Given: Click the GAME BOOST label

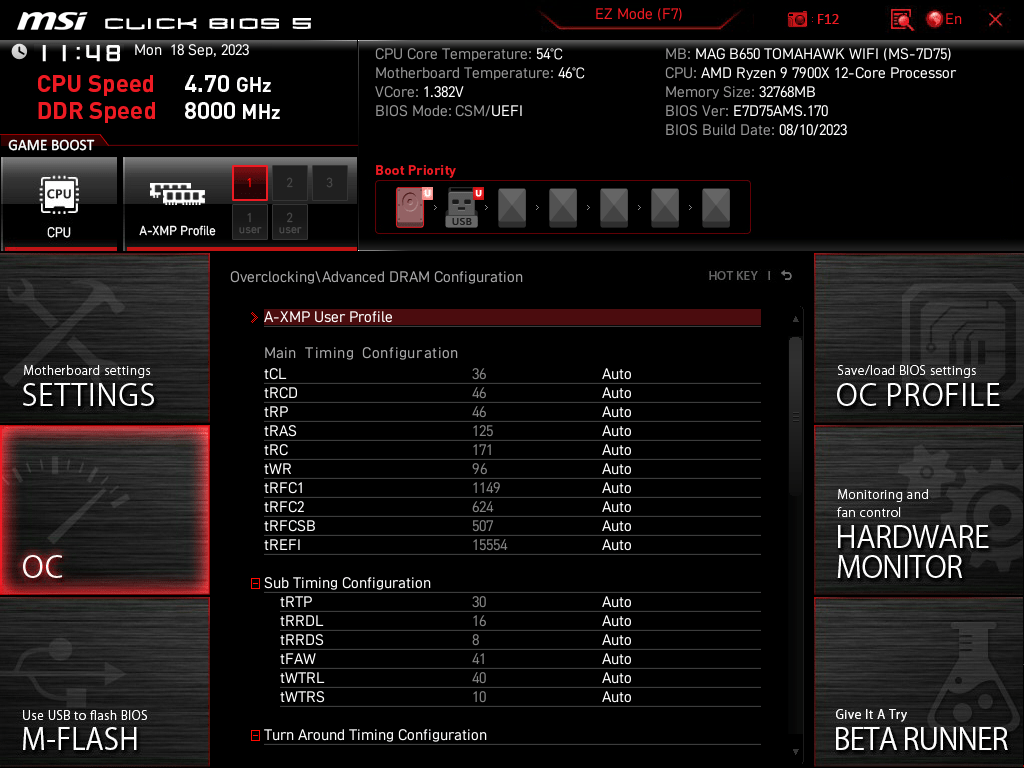Looking at the screenshot, I should (51, 145).
